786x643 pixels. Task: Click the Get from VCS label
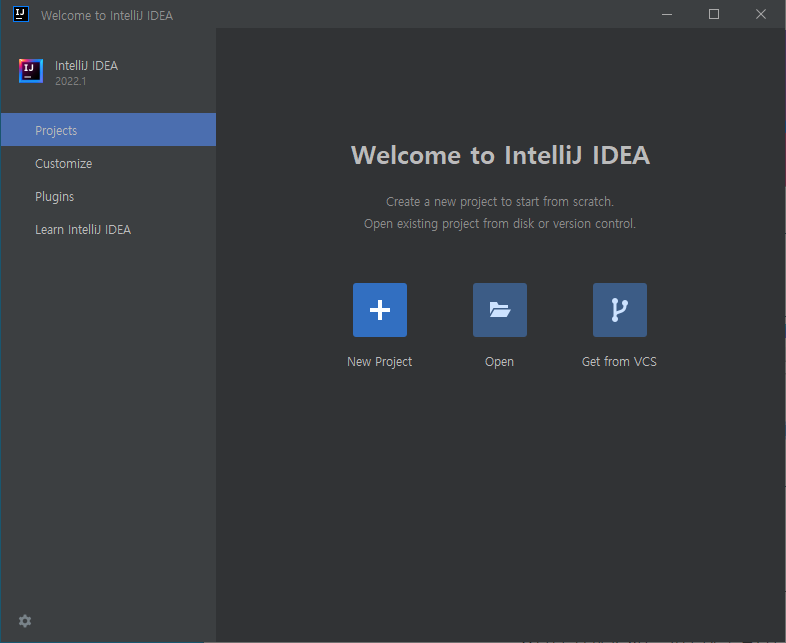point(619,362)
